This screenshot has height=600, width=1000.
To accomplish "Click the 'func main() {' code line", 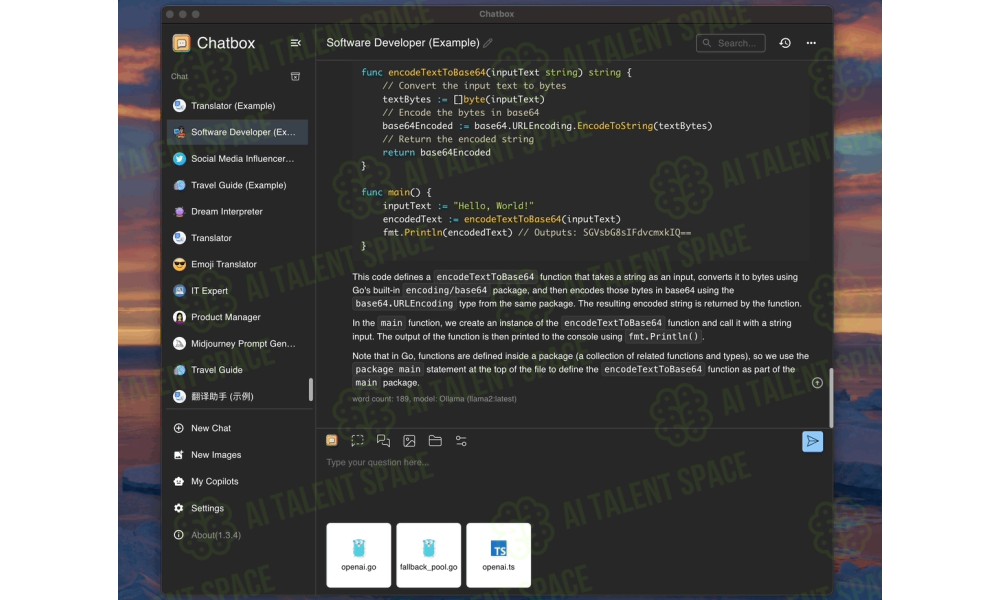I will (x=396, y=192).
